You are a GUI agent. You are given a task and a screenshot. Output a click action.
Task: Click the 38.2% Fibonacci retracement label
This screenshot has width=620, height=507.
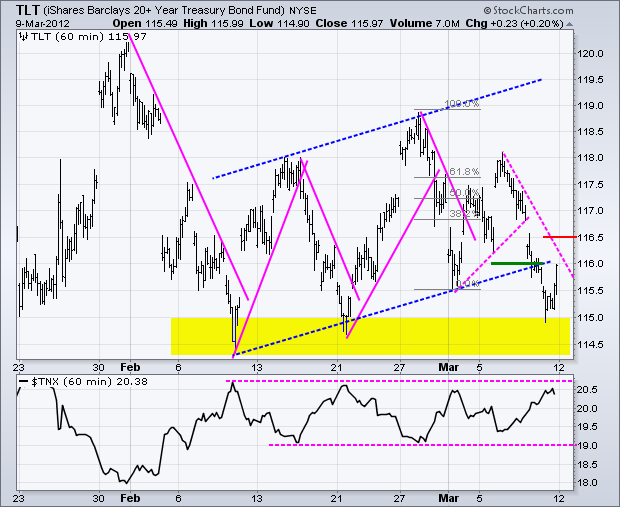pos(464,214)
